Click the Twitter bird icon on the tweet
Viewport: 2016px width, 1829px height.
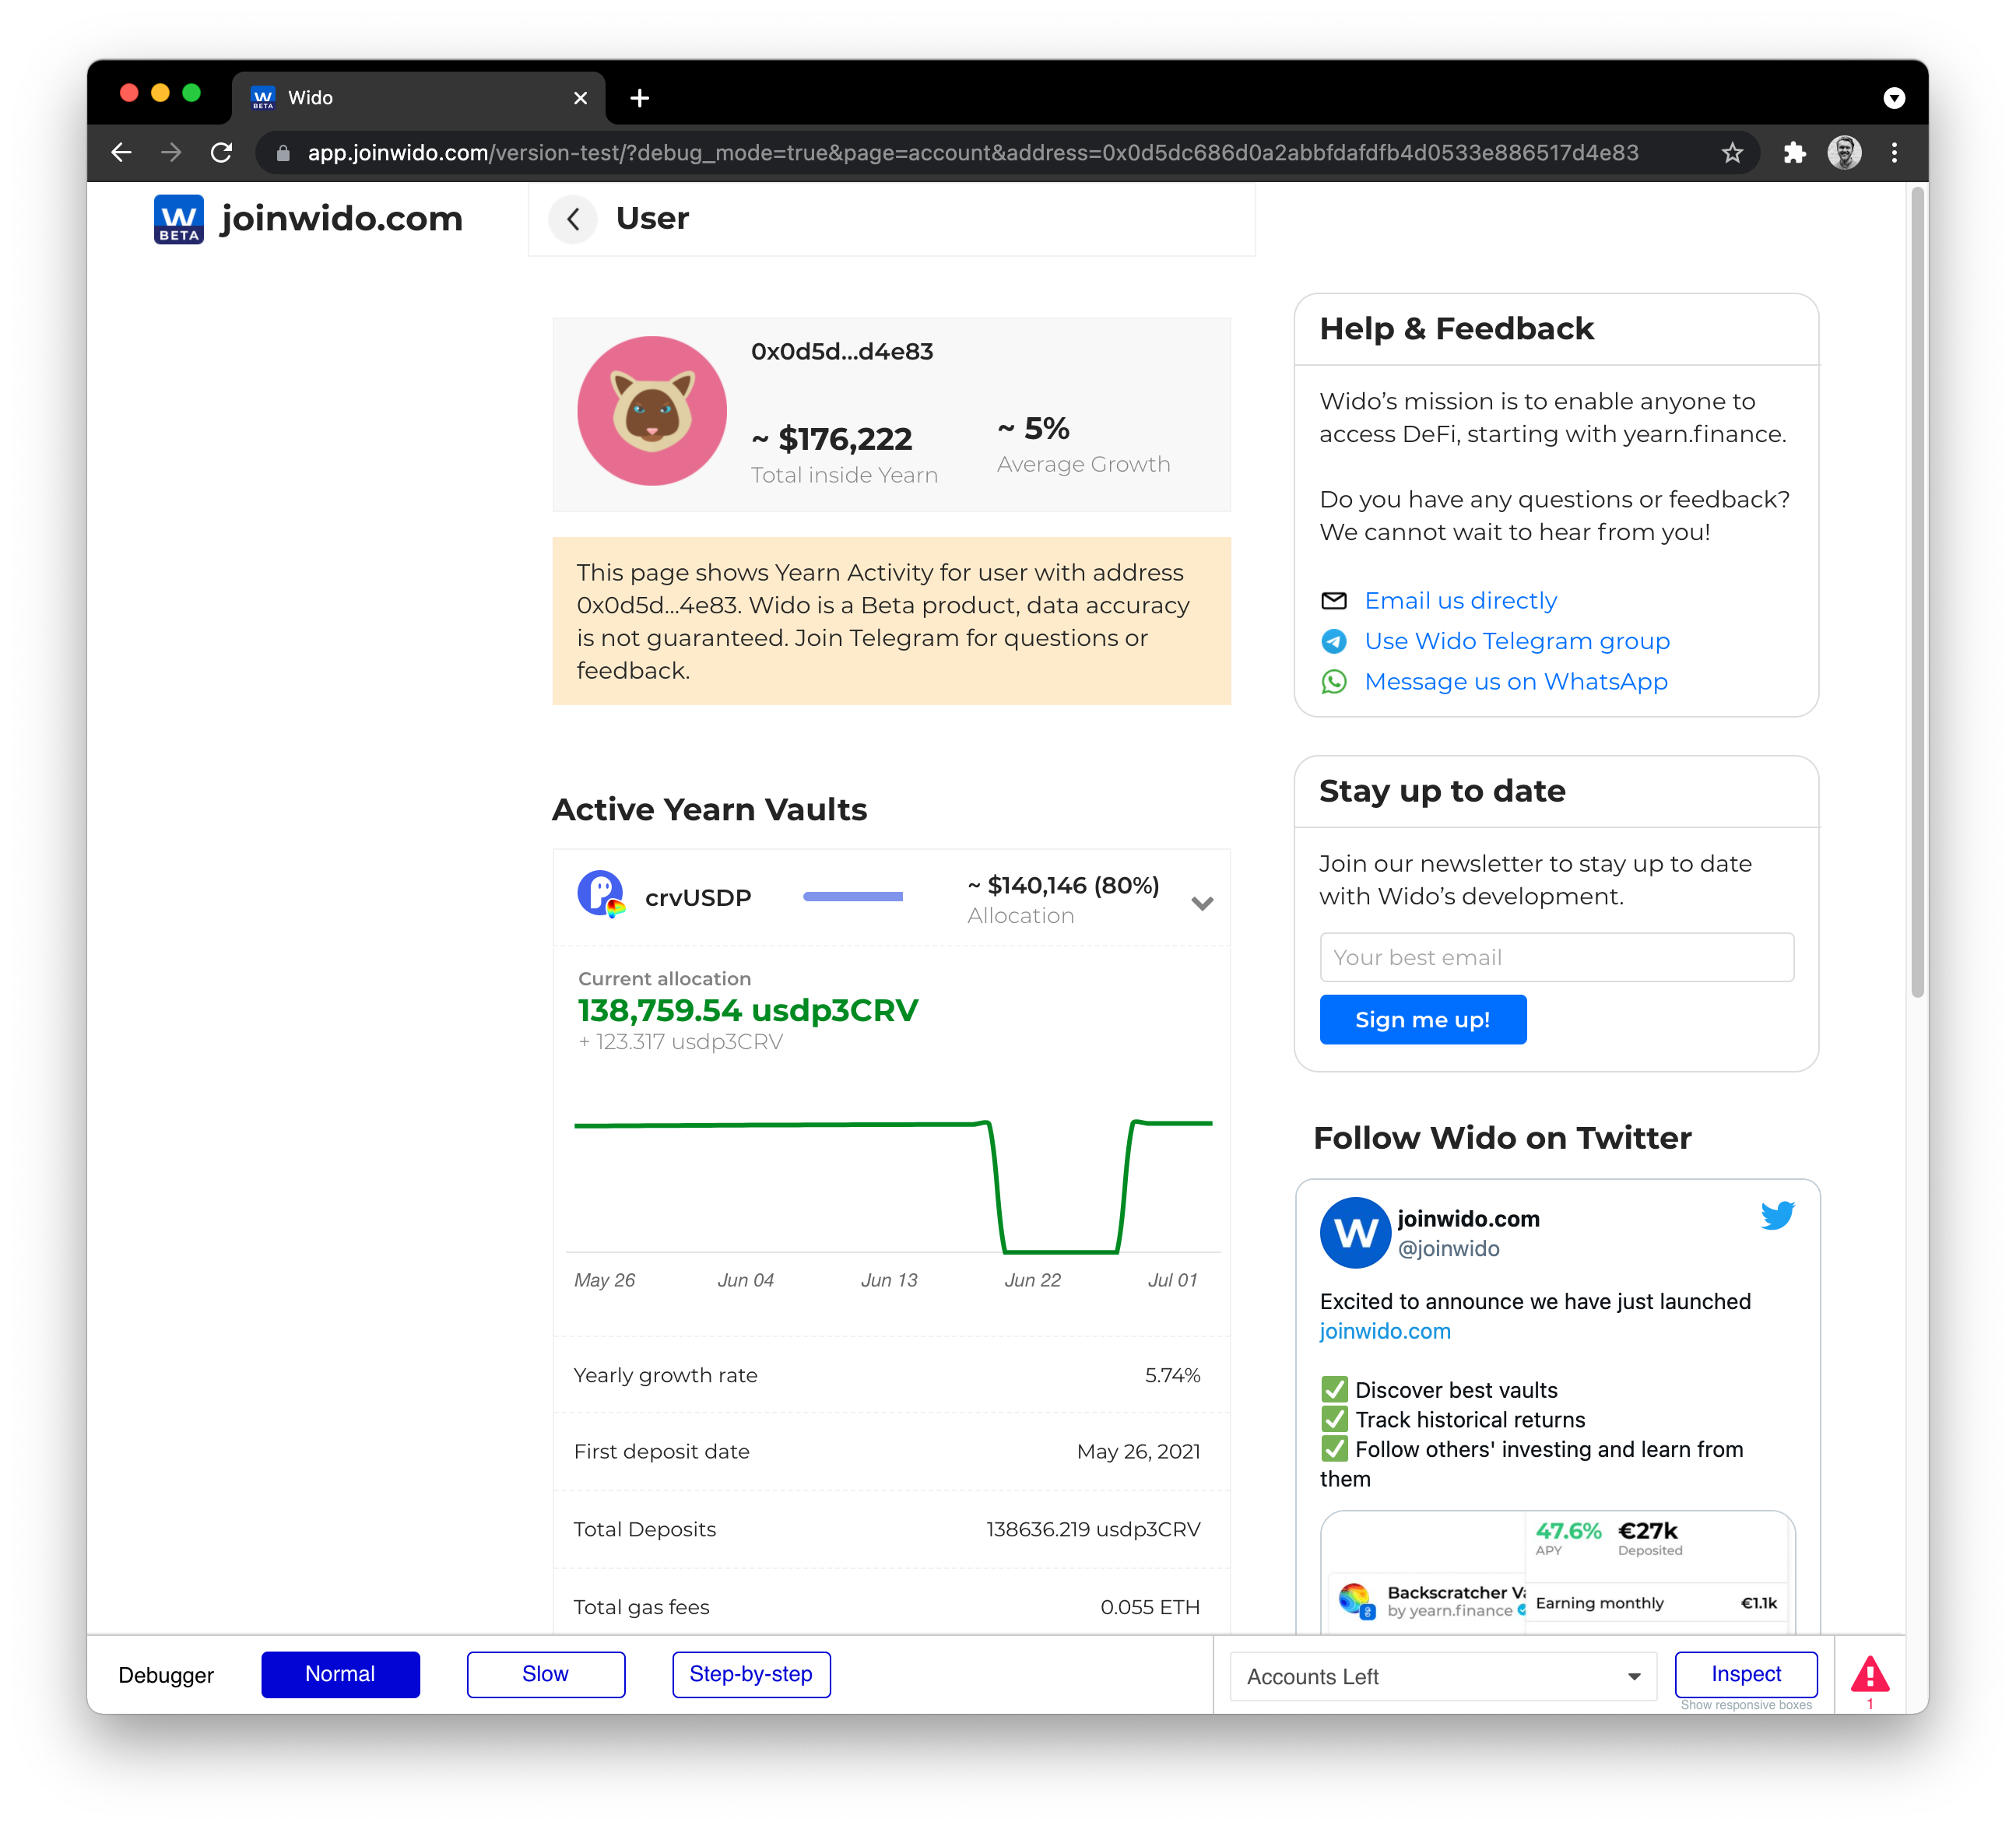[1779, 1217]
